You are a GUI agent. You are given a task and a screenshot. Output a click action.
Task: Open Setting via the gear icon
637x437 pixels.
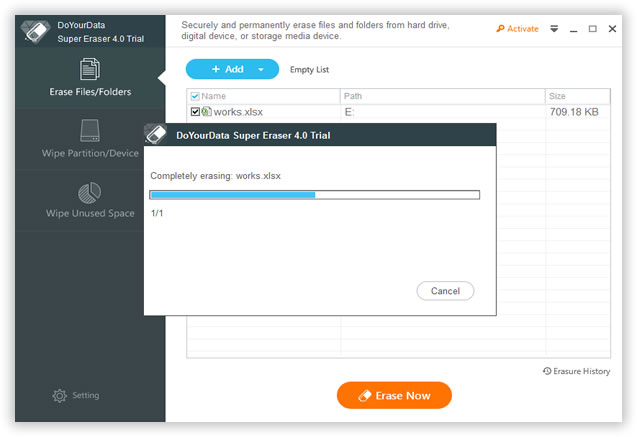click(60, 395)
